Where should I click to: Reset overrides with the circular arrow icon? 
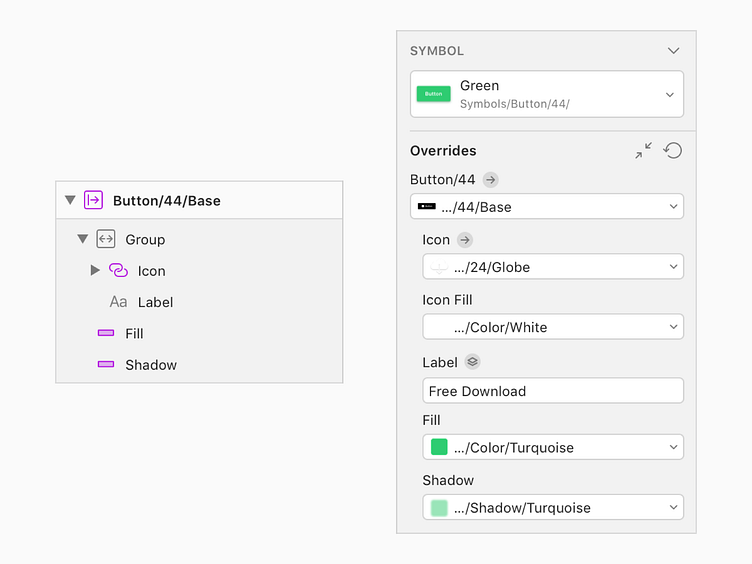pyautogui.click(x=673, y=150)
